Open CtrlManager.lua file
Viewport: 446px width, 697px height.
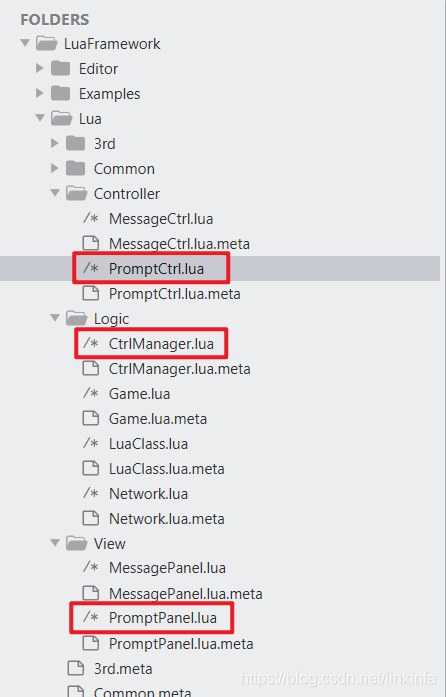[161, 344]
